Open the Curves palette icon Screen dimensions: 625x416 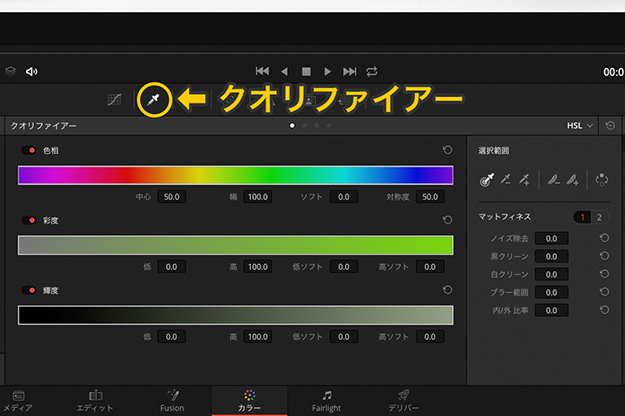click(x=115, y=99)
